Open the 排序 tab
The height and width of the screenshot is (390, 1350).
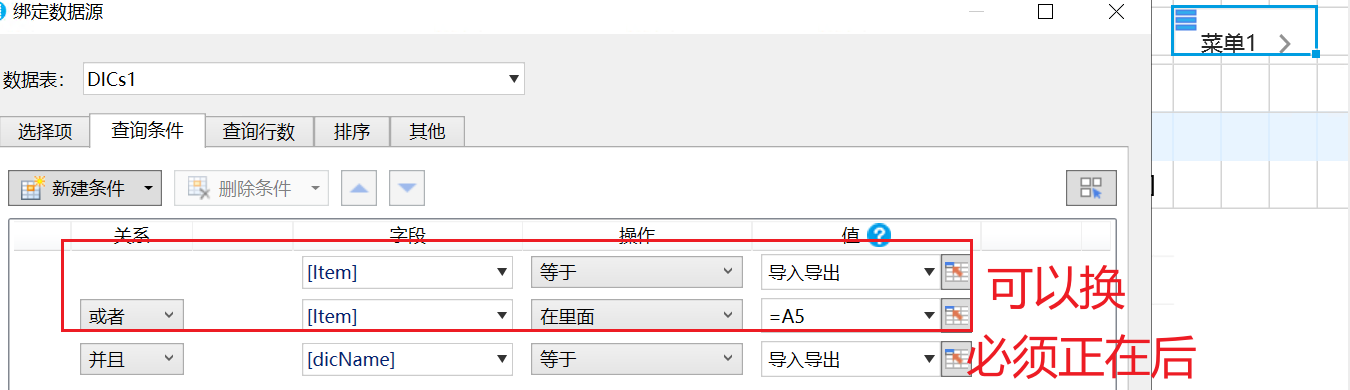(x=352, y=131)
